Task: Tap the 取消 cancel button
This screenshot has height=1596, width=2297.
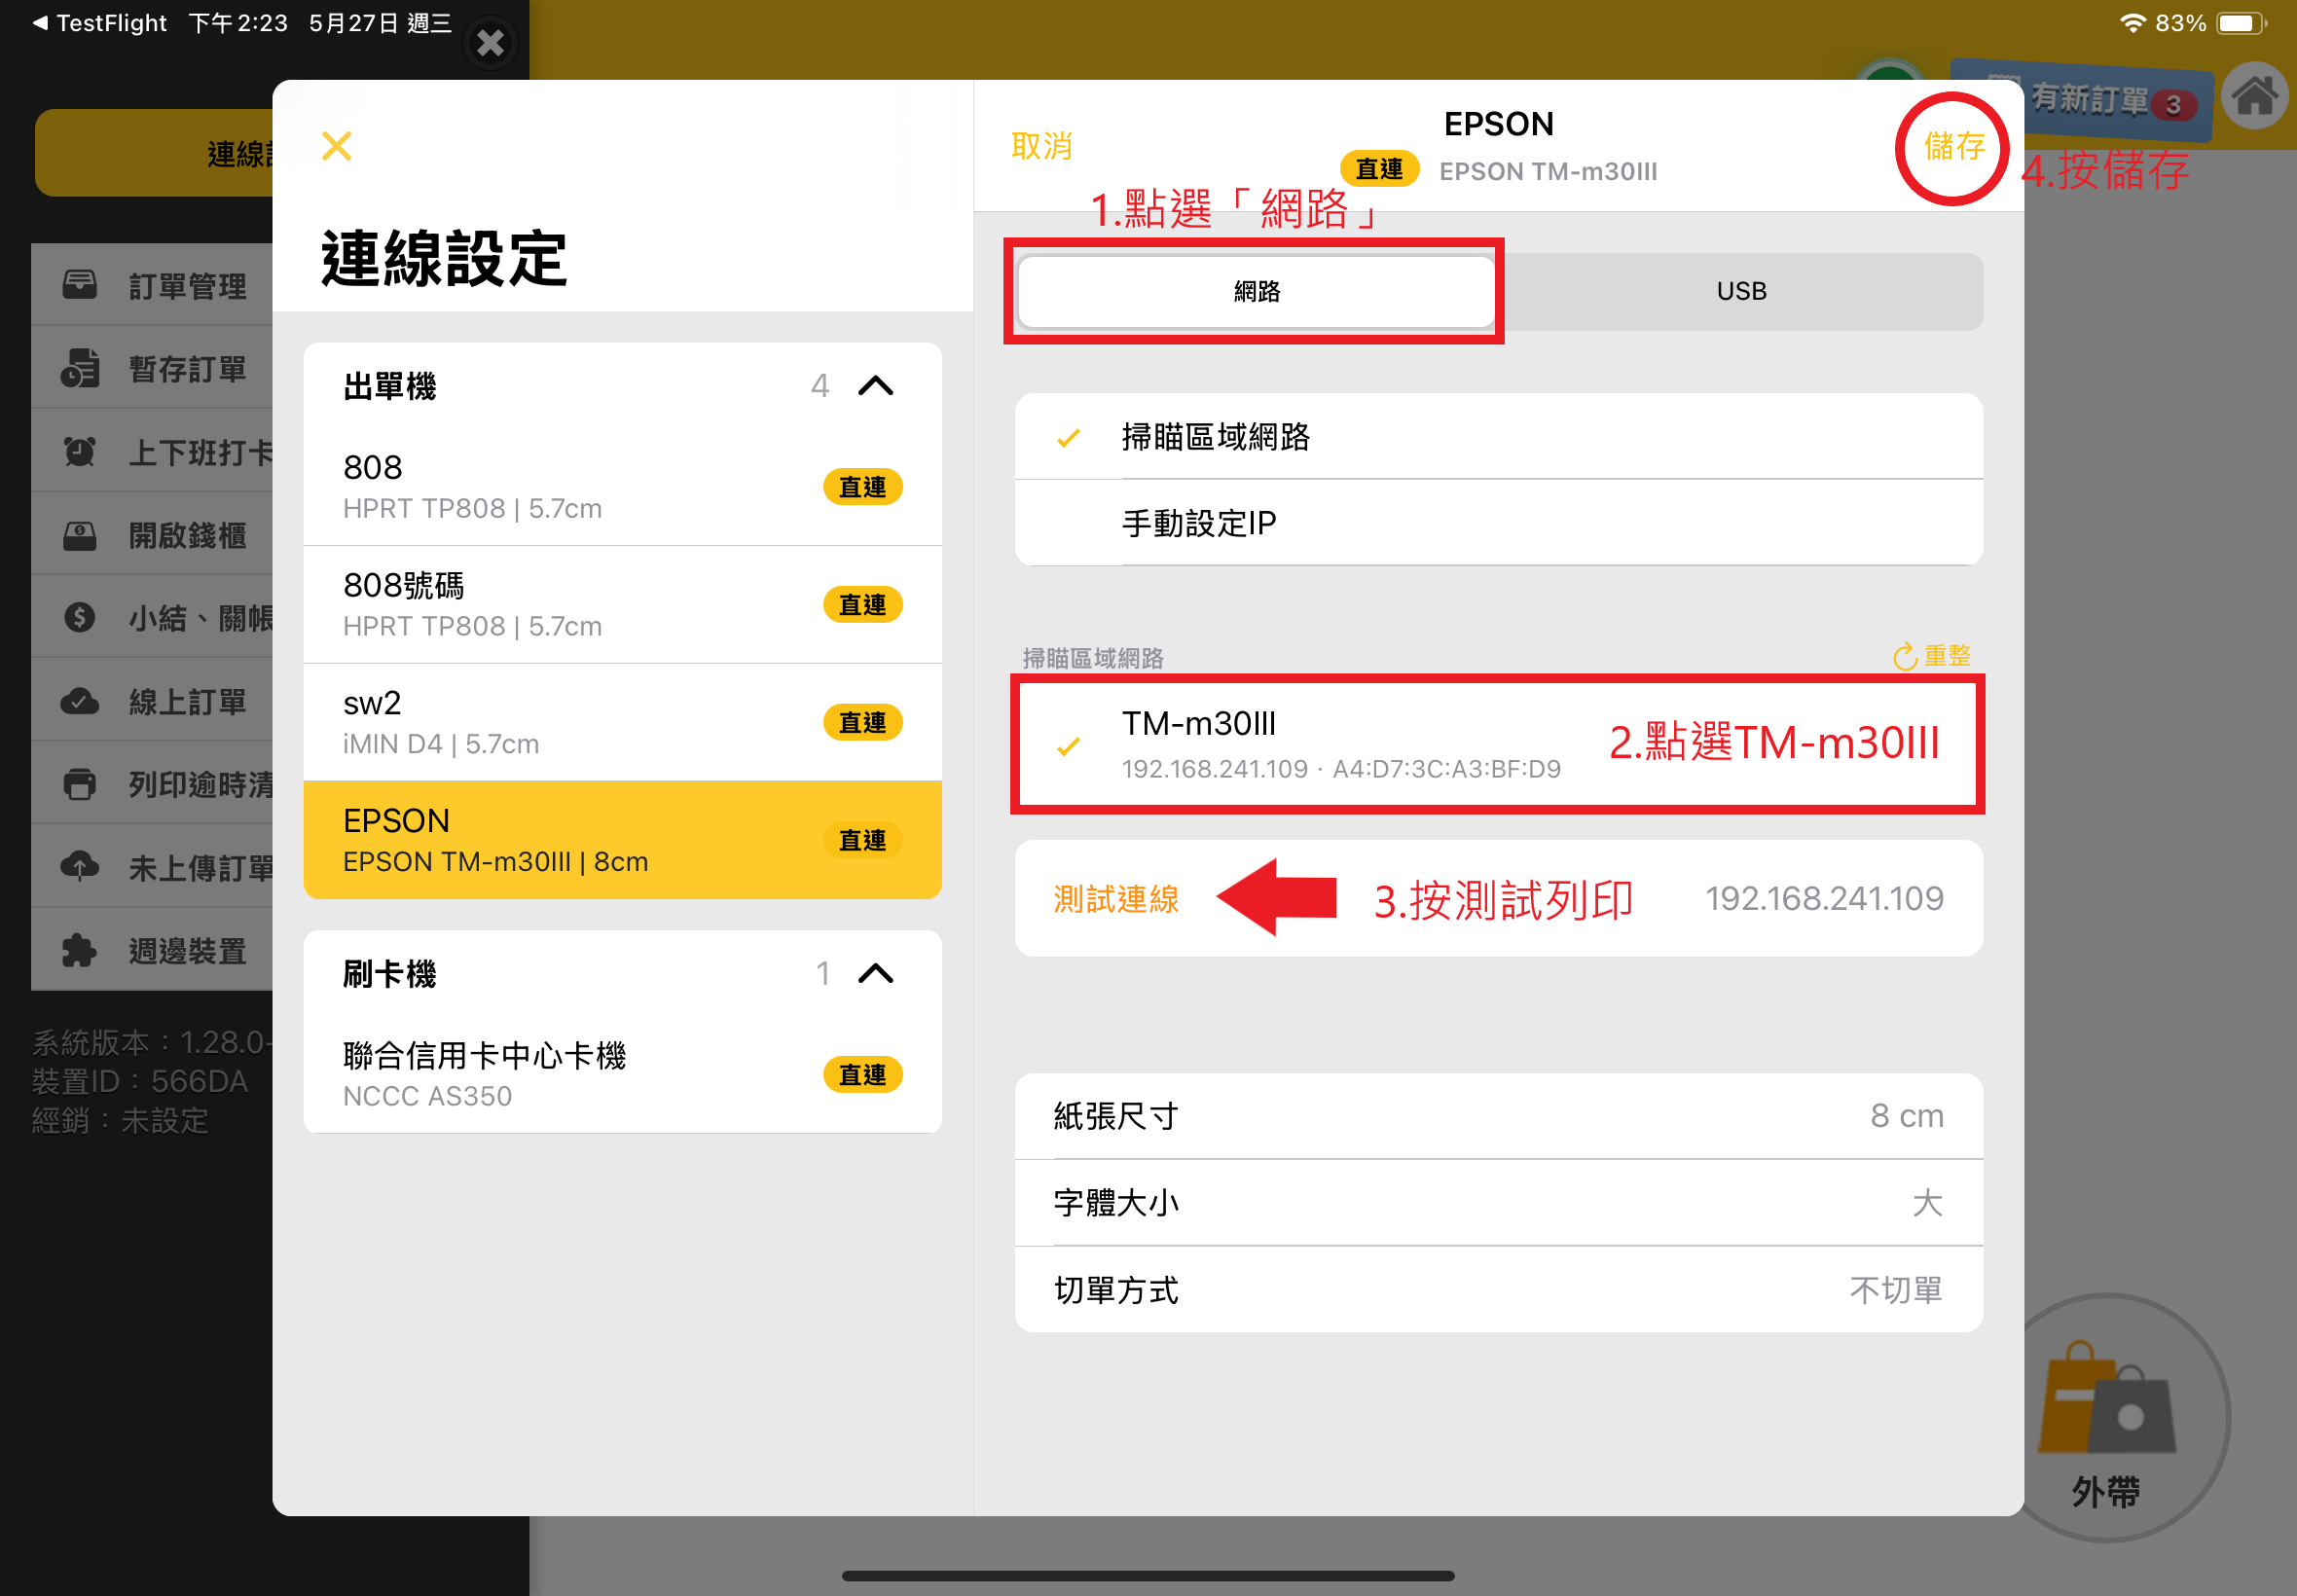Action: pyautogui.click(x=1041, y=146)
